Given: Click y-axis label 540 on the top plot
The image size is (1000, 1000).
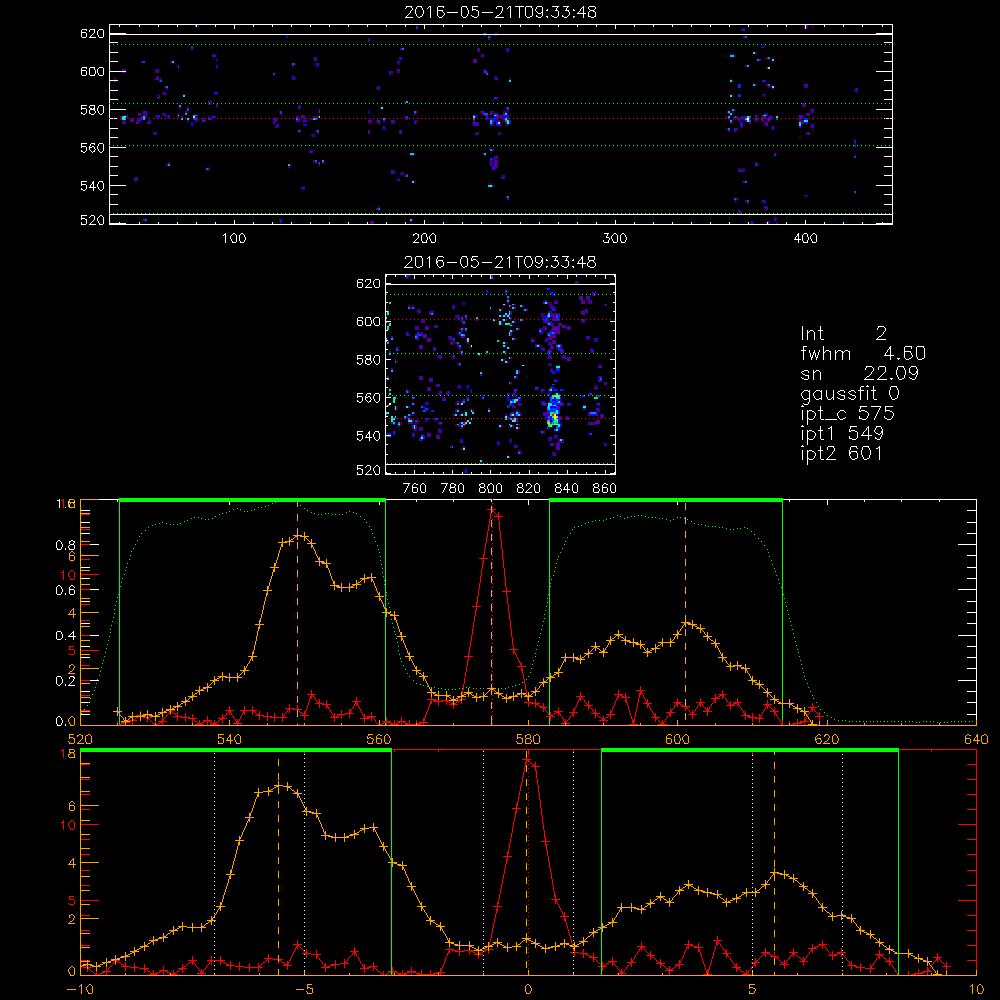Looking at the screenshot, I should click(x=92, y=186).
